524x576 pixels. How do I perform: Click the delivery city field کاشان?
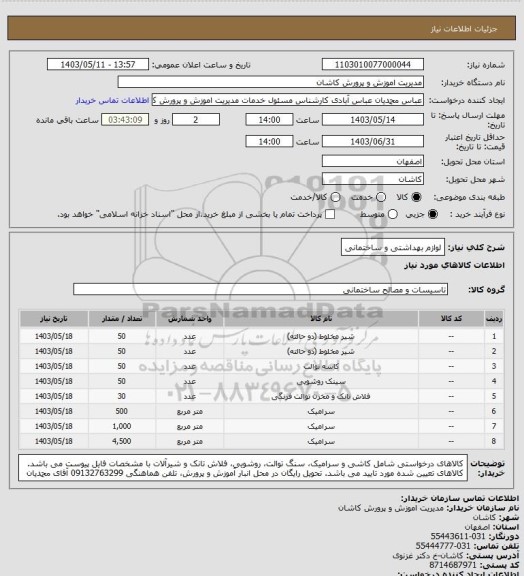tap(373, 179)
